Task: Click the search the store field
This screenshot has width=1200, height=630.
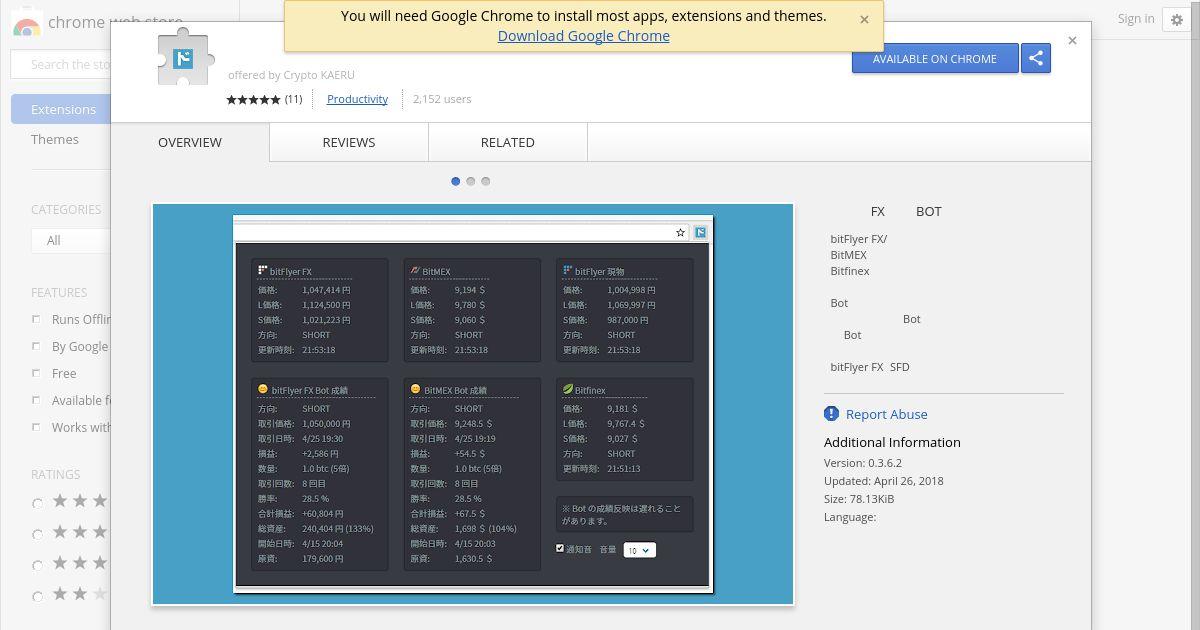Action: click(x=61, y=65)
